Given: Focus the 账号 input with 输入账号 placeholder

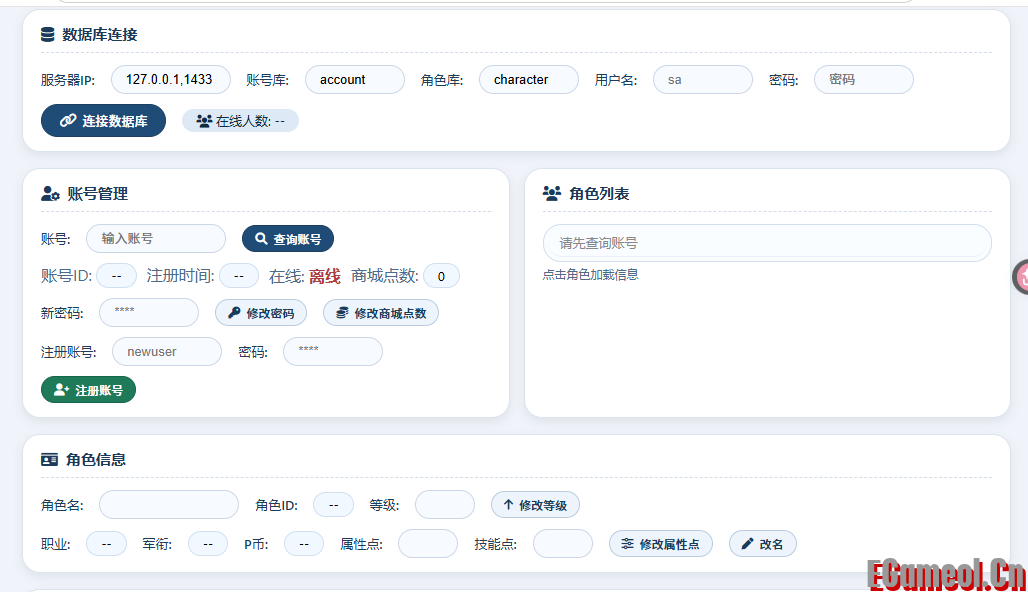Looking at the screenshot, I should pyautogui.click(x=156, y=239).
